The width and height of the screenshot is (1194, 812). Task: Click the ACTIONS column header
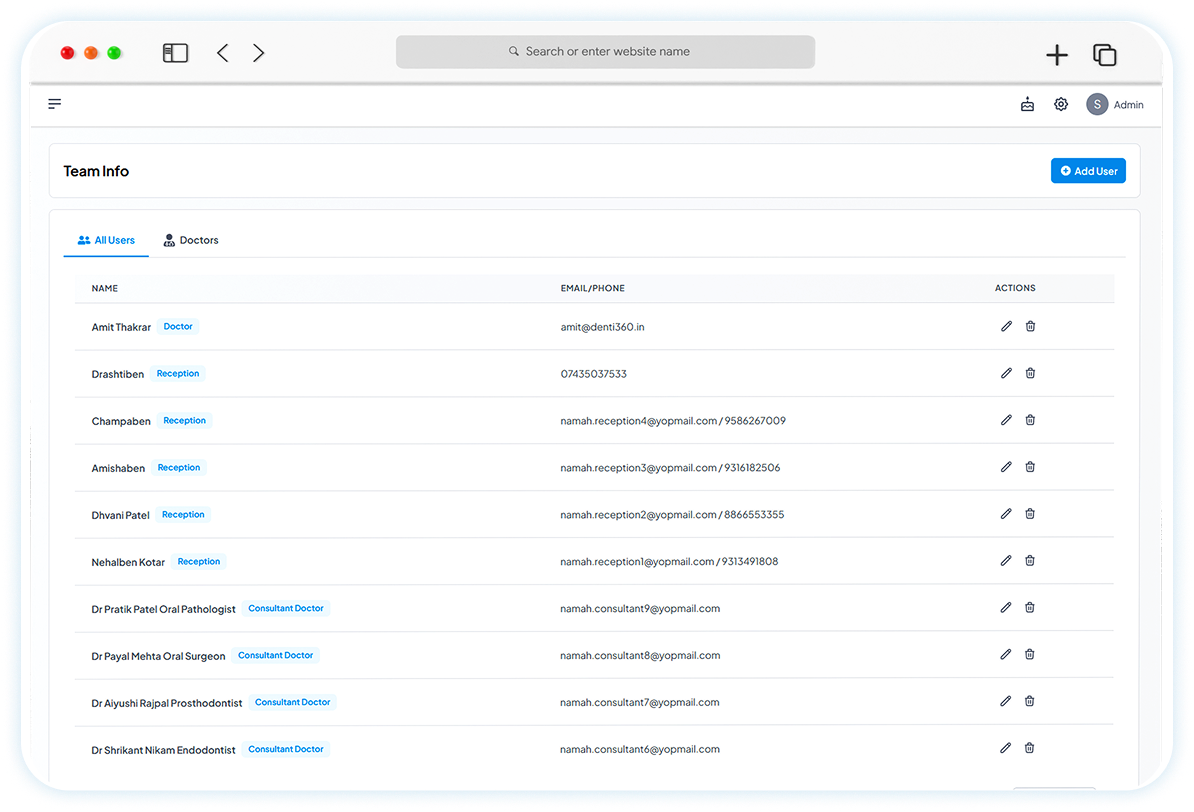[x=1015, y=288]
